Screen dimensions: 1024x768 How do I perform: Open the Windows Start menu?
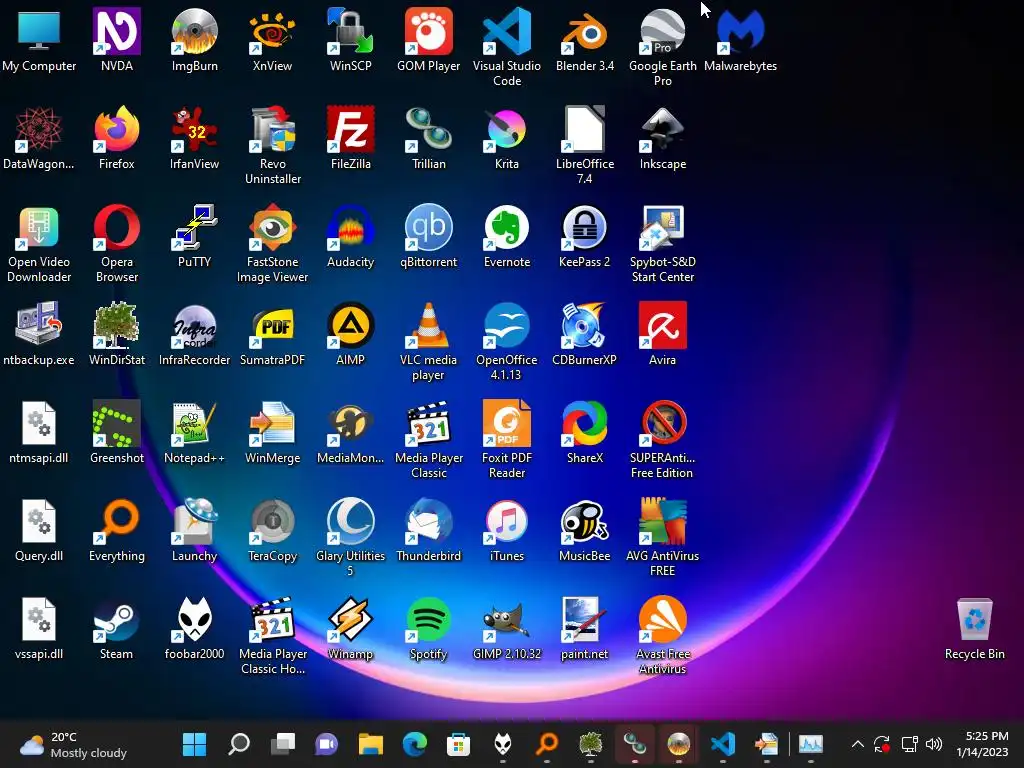tap(195, 744)
